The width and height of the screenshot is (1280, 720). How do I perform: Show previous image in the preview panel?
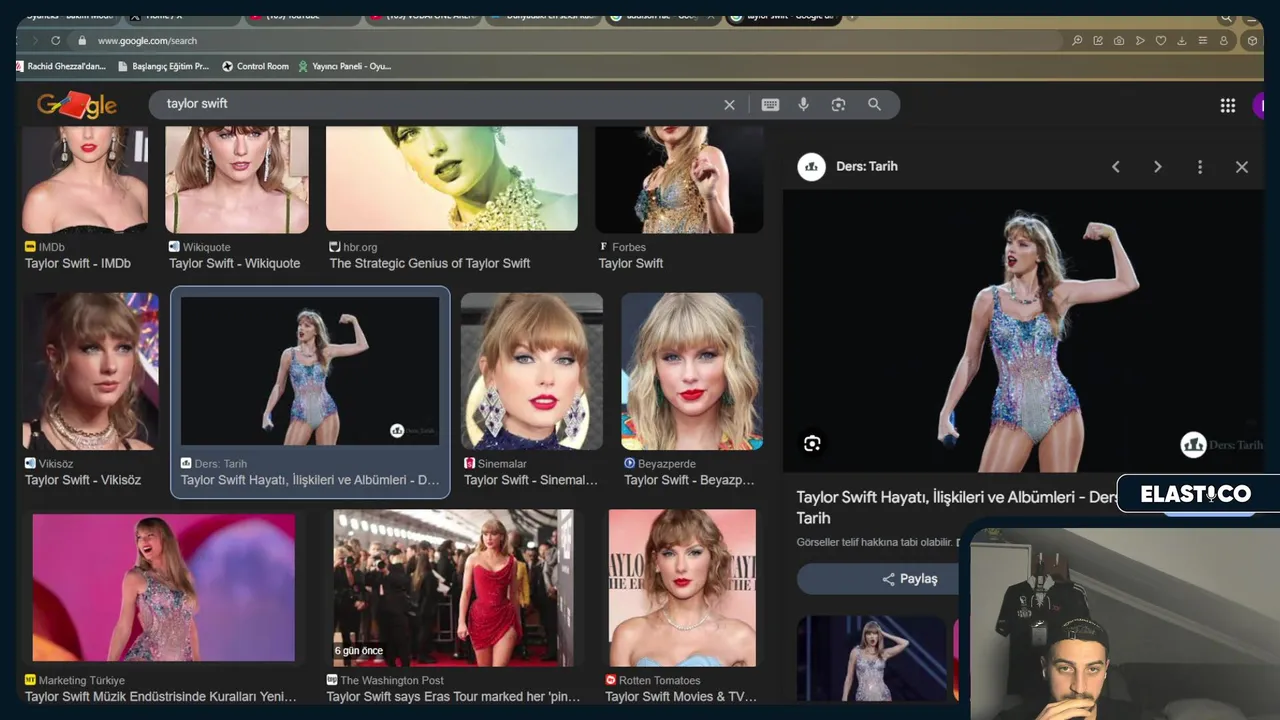1116,167
